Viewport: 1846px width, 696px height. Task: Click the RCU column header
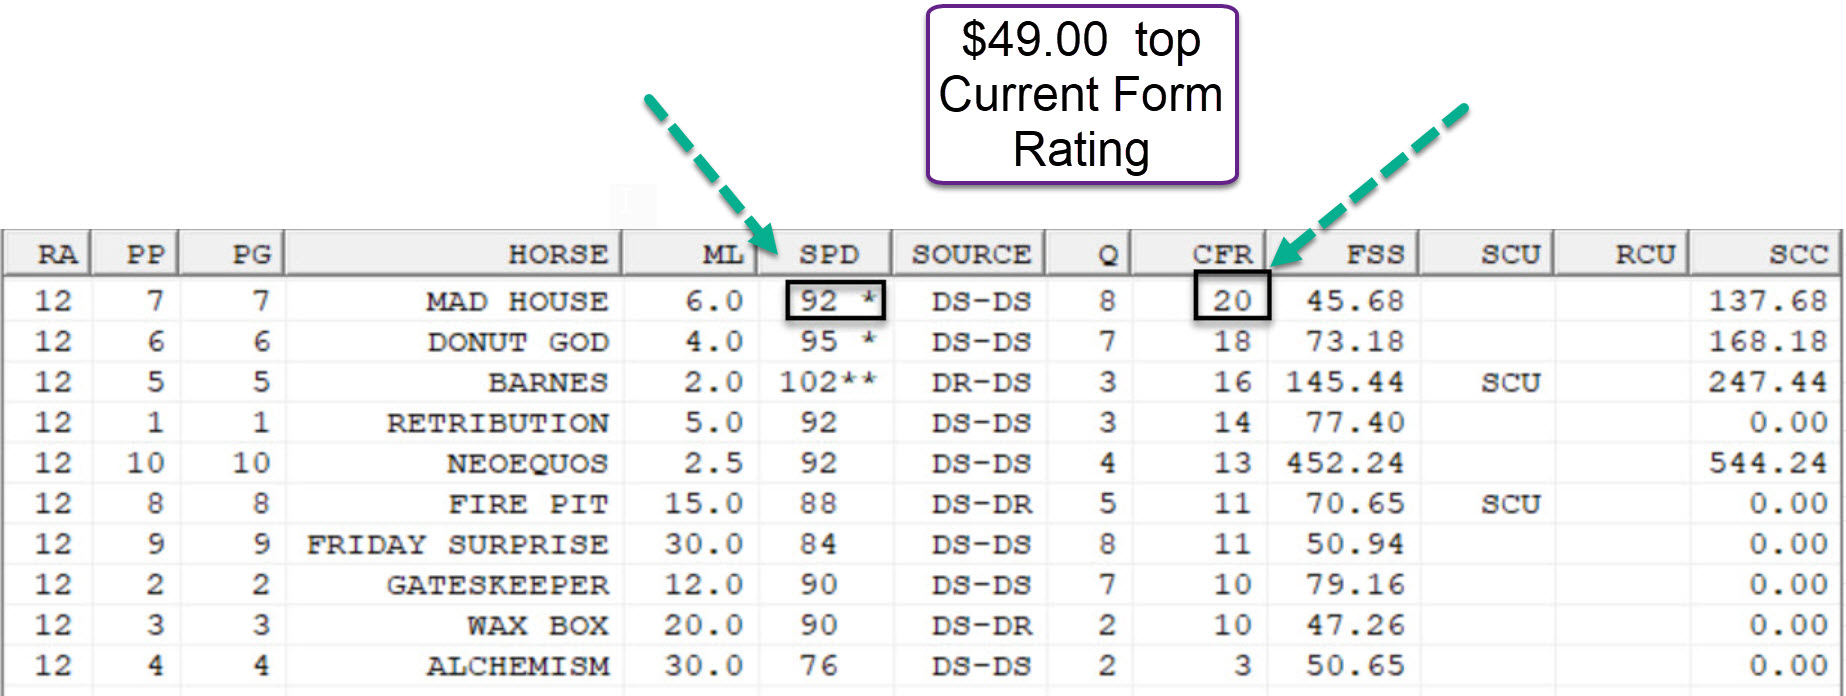click(x=1645, y=254)
